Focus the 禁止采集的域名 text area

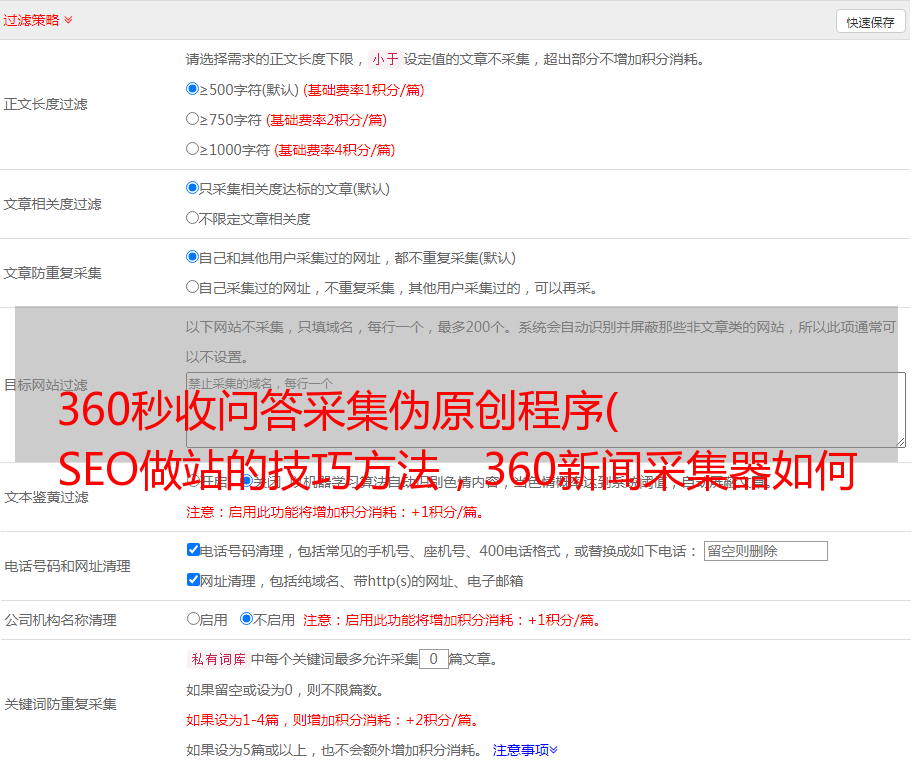coord(546,410)
